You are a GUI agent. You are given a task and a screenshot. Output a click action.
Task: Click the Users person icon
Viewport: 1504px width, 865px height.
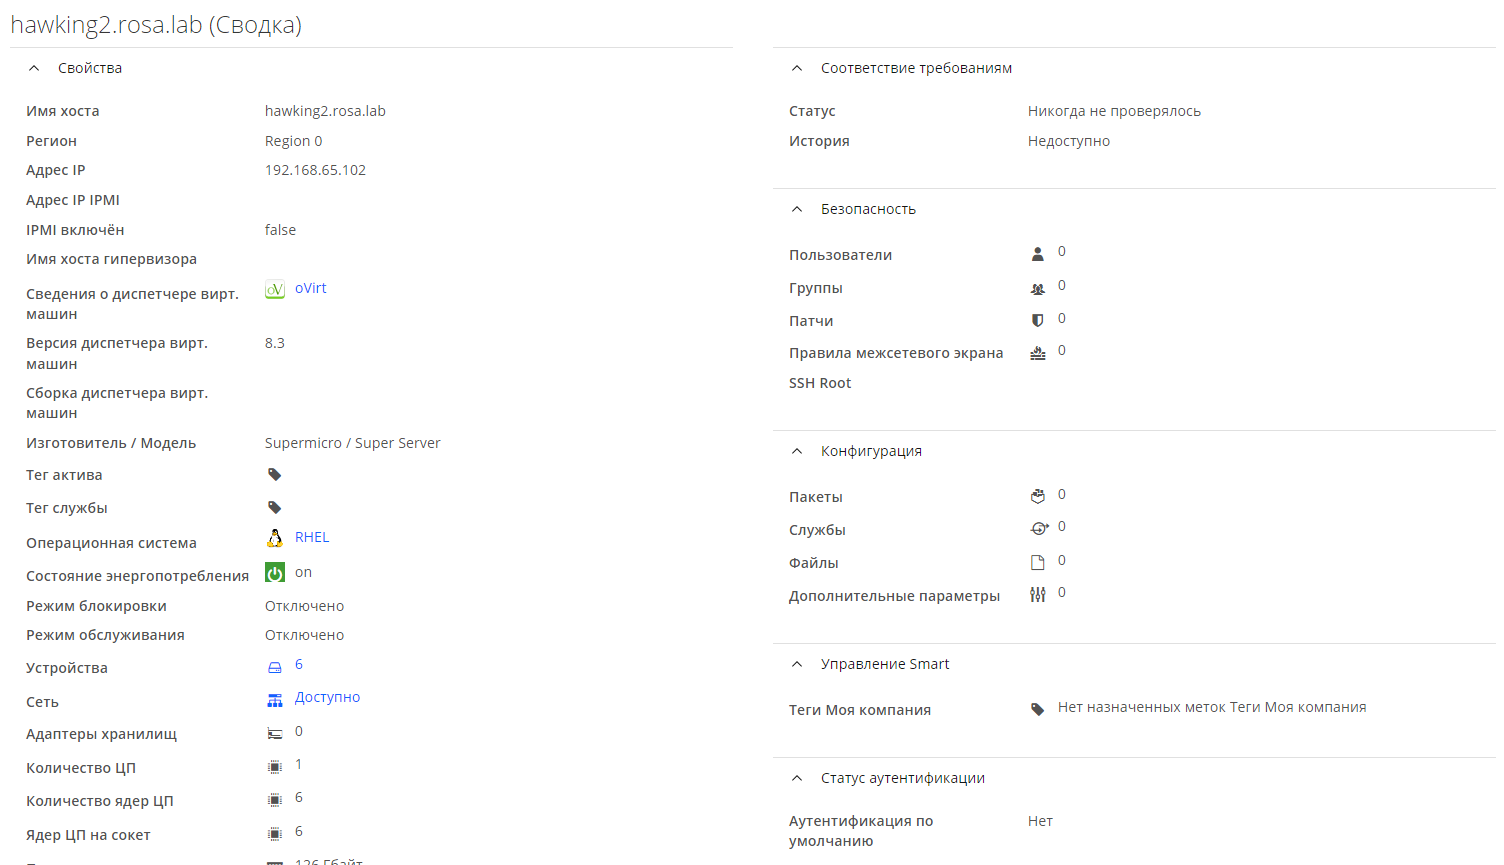(x=1038, y=254)
